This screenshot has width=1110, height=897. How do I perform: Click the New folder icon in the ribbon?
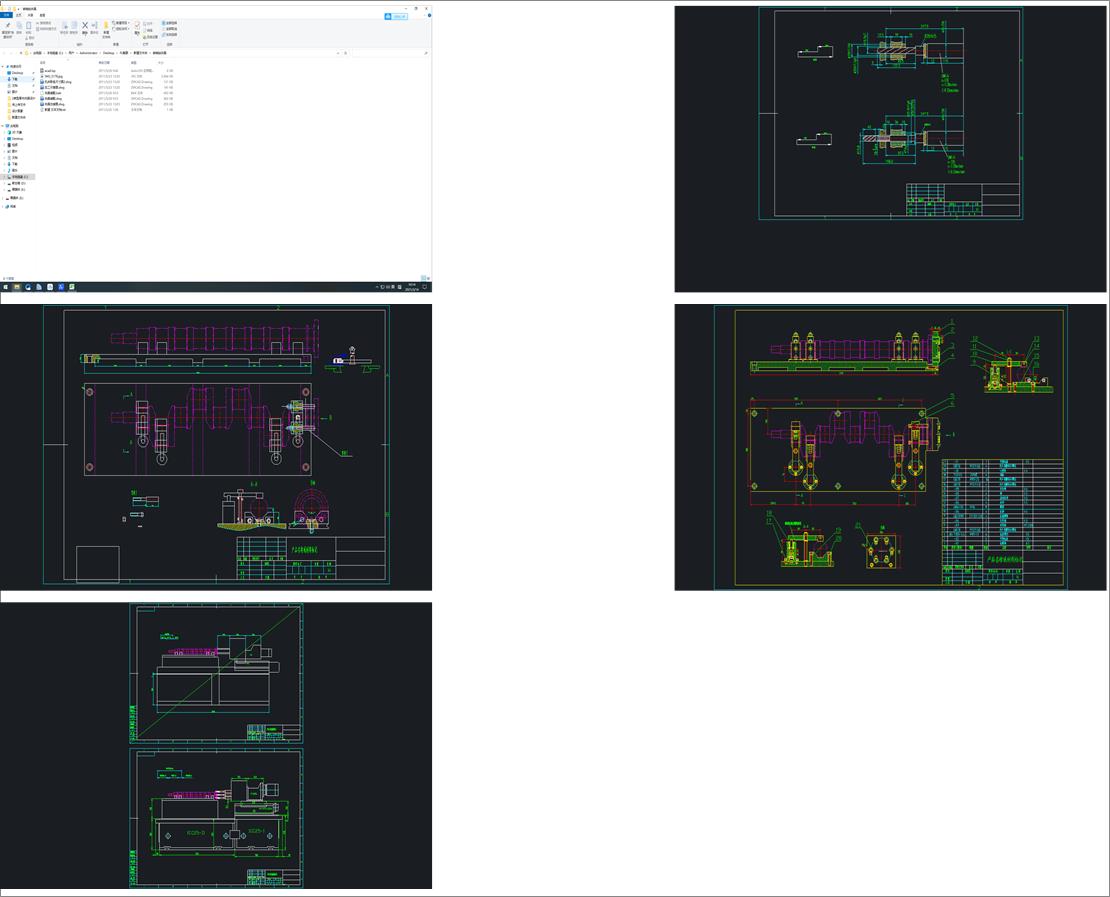106,28
